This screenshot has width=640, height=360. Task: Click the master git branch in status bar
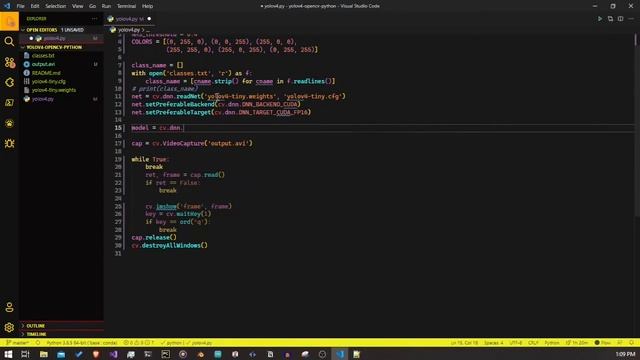[17, 343]
